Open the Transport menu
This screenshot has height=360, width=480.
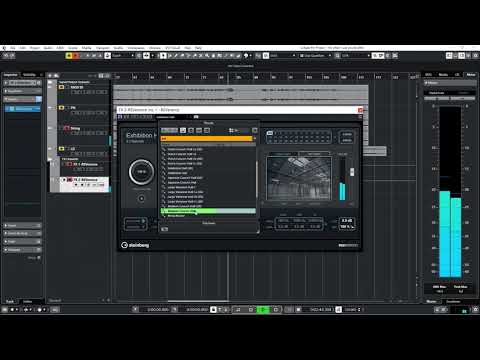coord(103,48)
